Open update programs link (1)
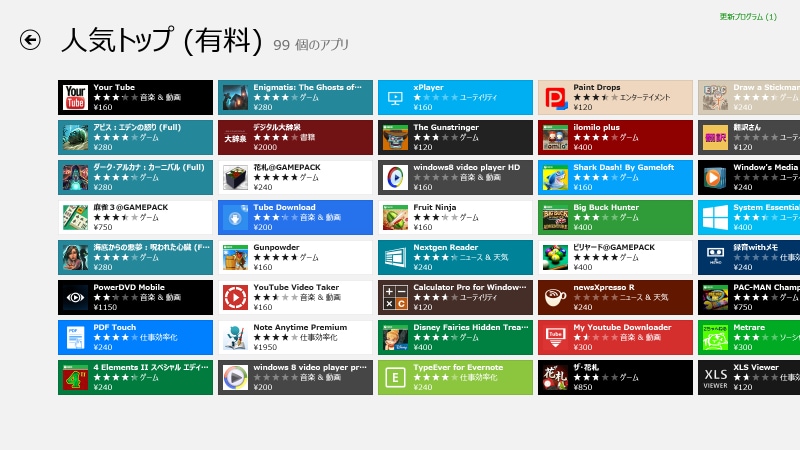 748,17
